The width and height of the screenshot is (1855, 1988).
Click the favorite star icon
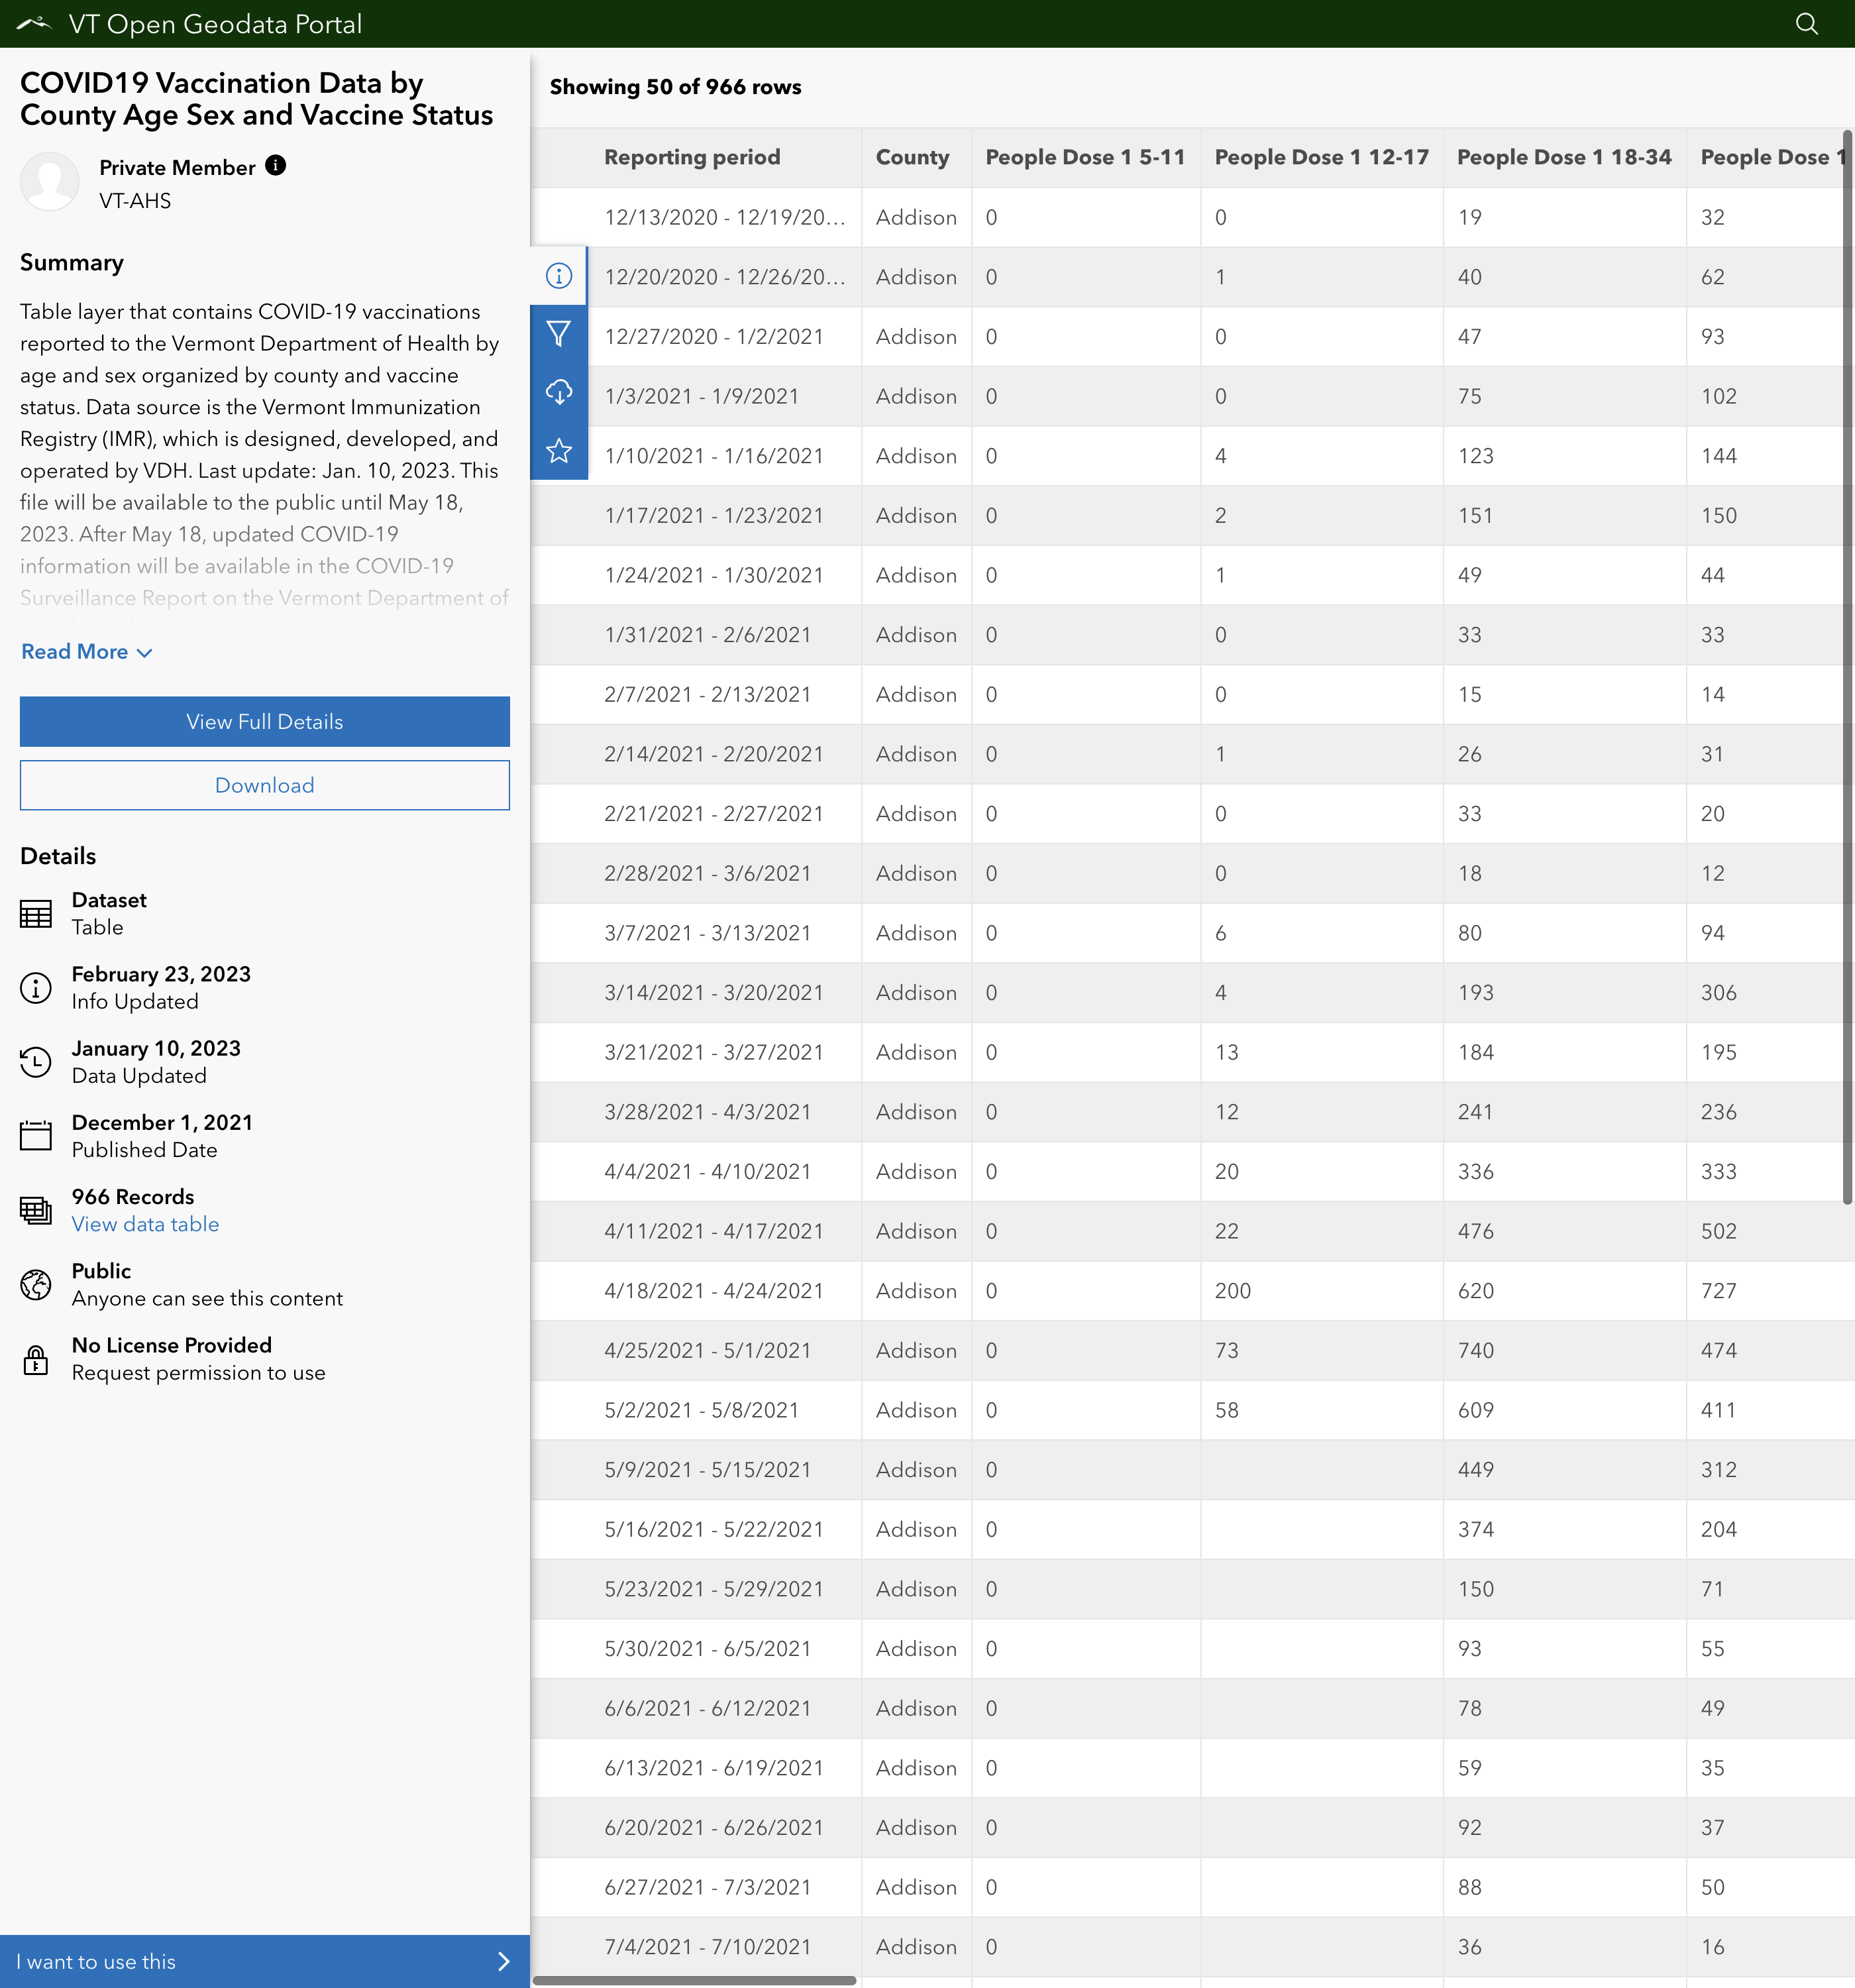[559, 451]
